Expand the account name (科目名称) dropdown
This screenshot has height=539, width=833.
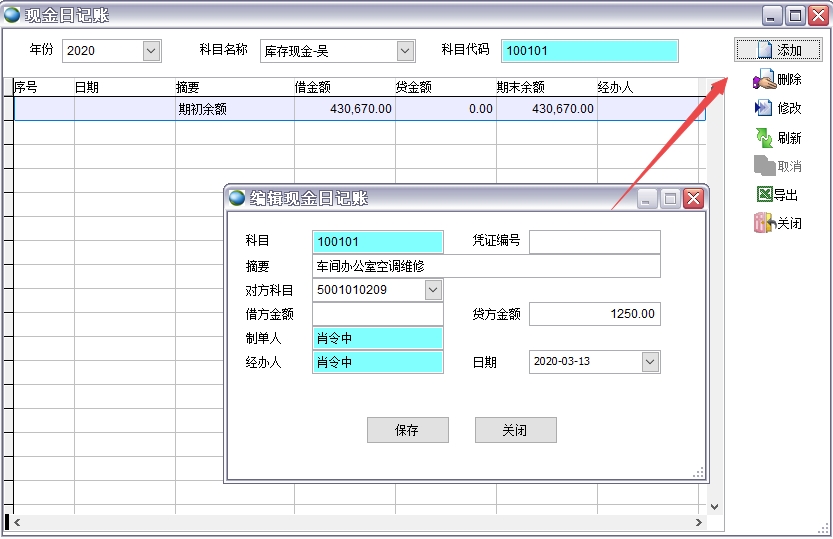pos(405,50)
